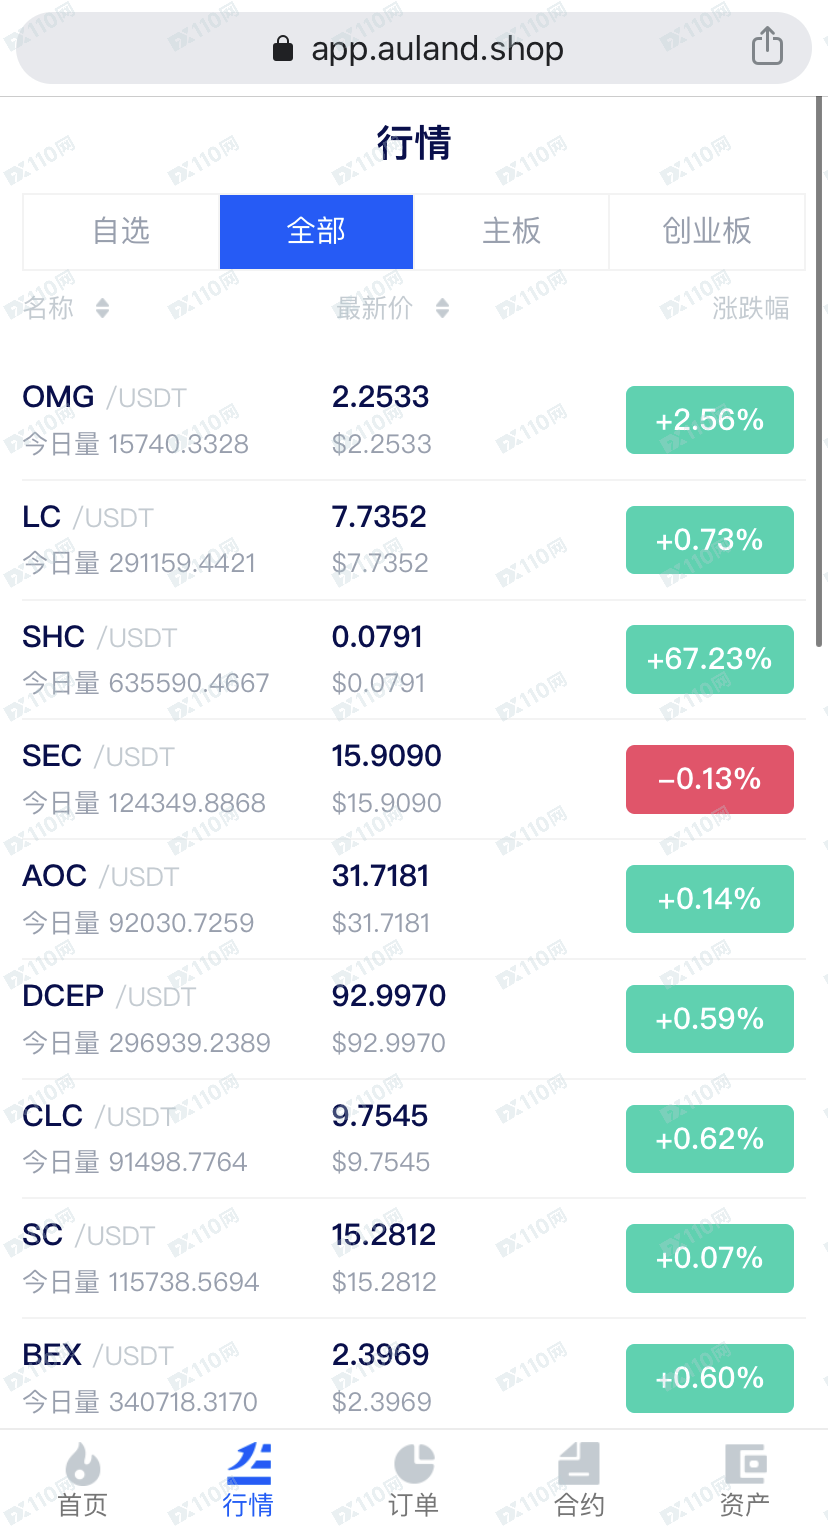Open the 资产 assets icon

pyautogui.click(x=745, y=1464)
